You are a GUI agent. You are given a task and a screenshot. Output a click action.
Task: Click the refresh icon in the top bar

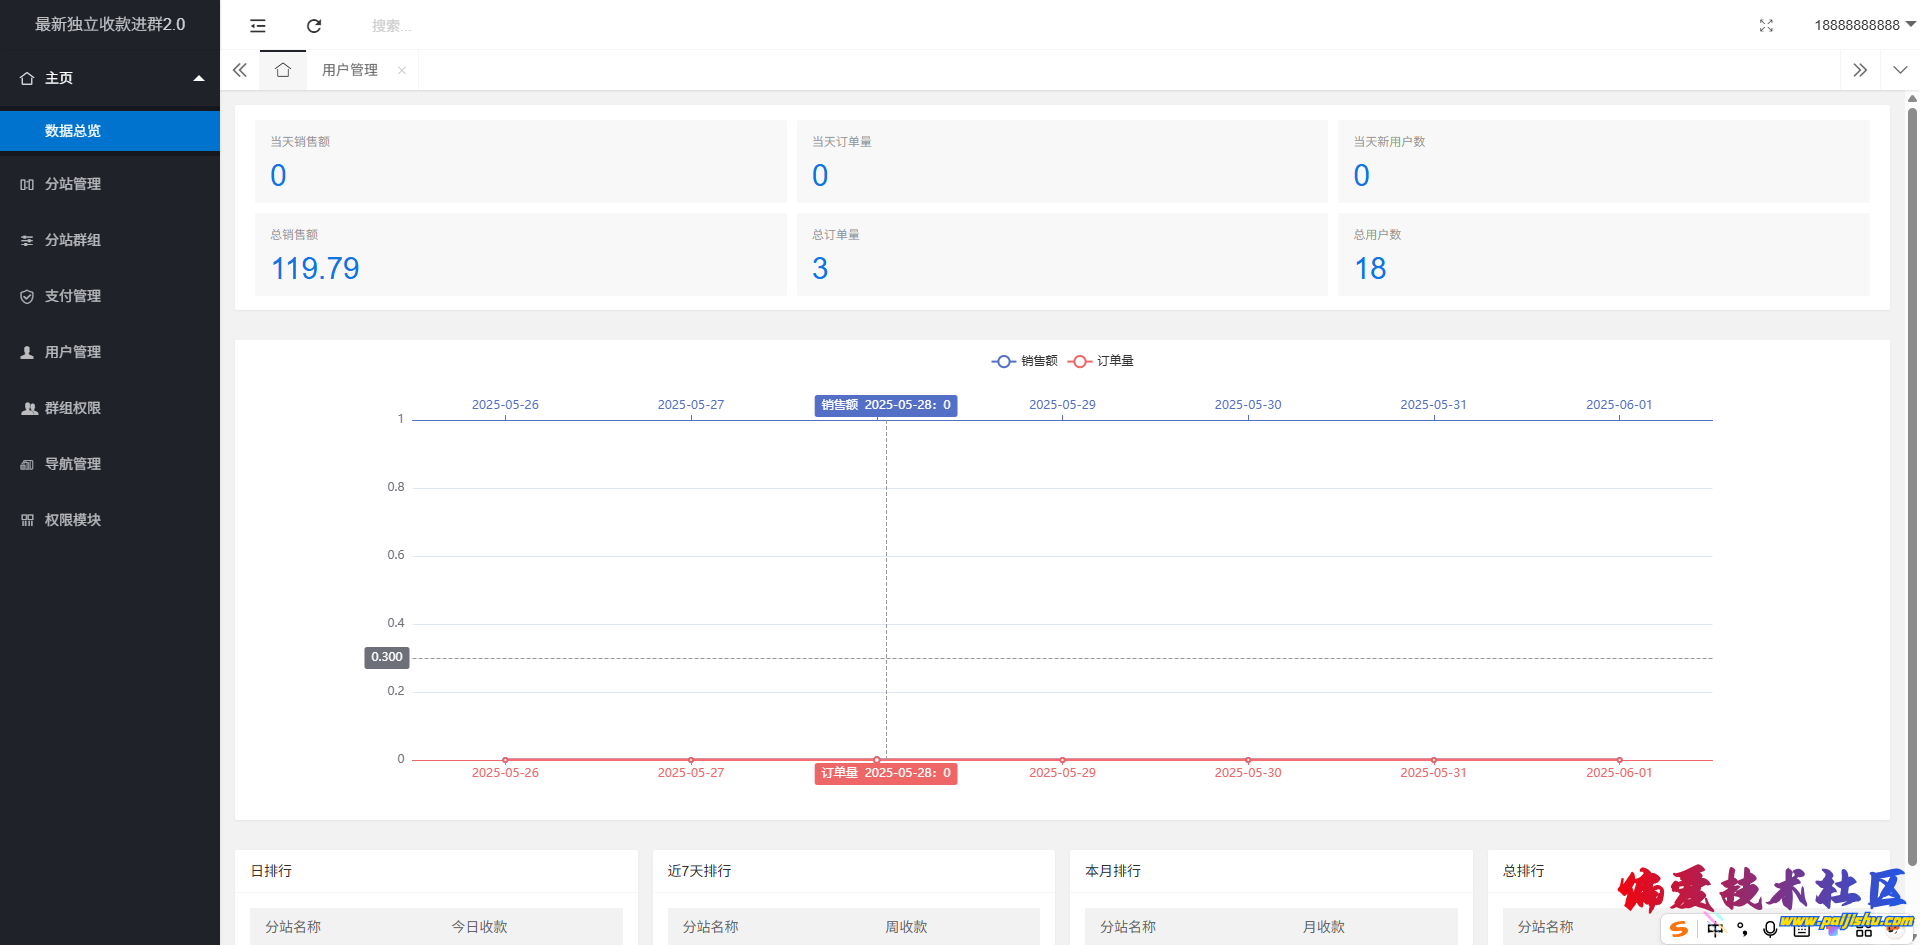[314, 26]
